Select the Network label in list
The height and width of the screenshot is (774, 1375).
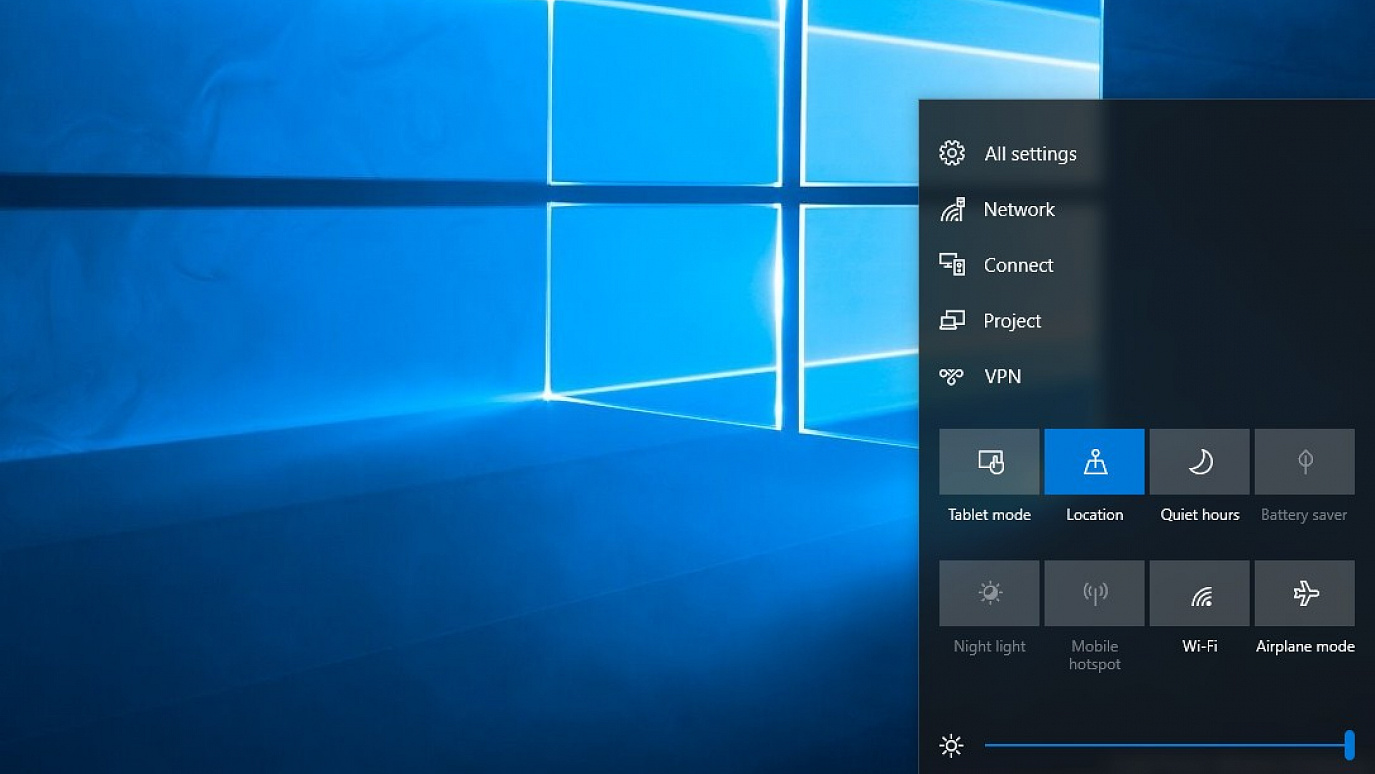(1019, 209)
